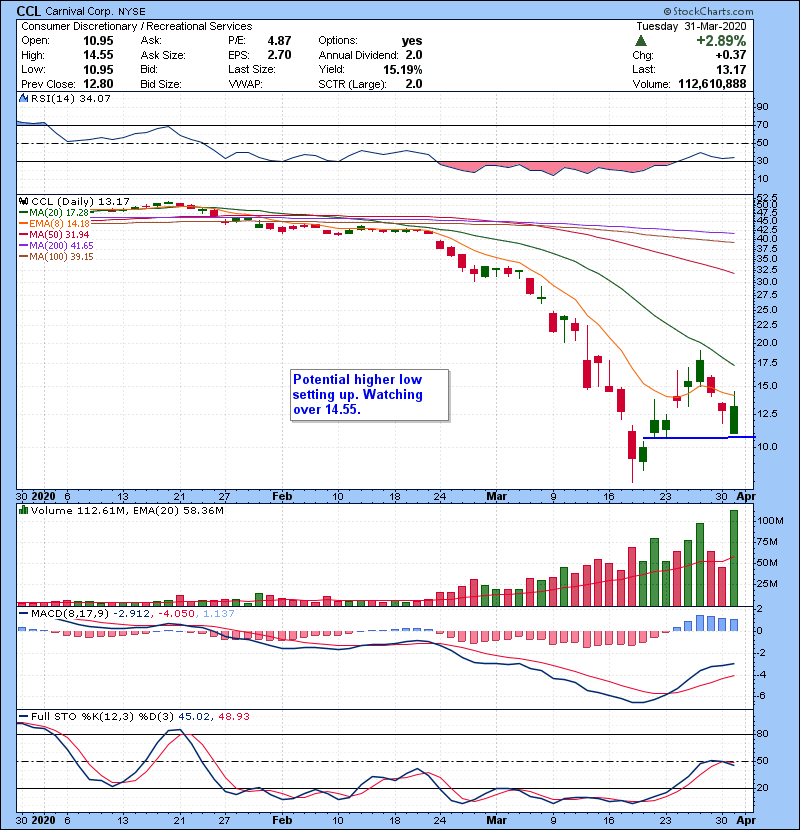800x830 pixels.
Task: Click the candlestick icon beside CCL (Daily)
Action: (x=23, y=202)
